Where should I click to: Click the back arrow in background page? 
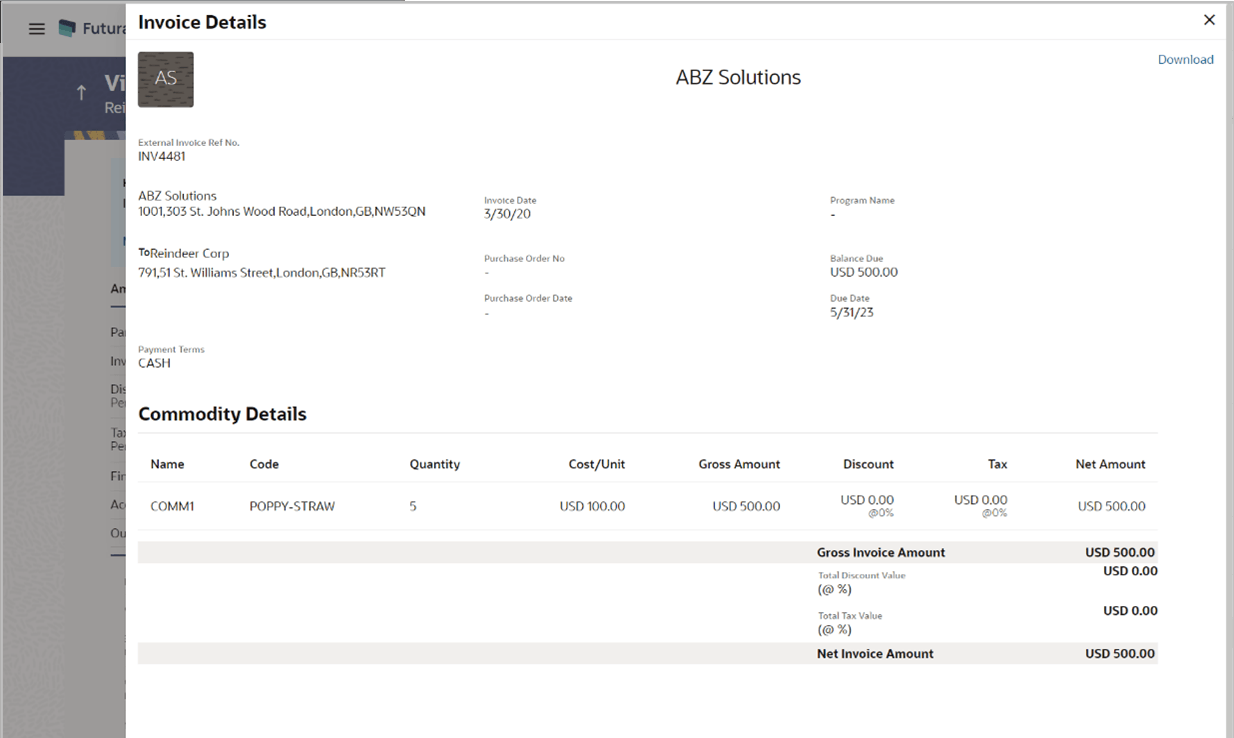[x=81, y=93]
